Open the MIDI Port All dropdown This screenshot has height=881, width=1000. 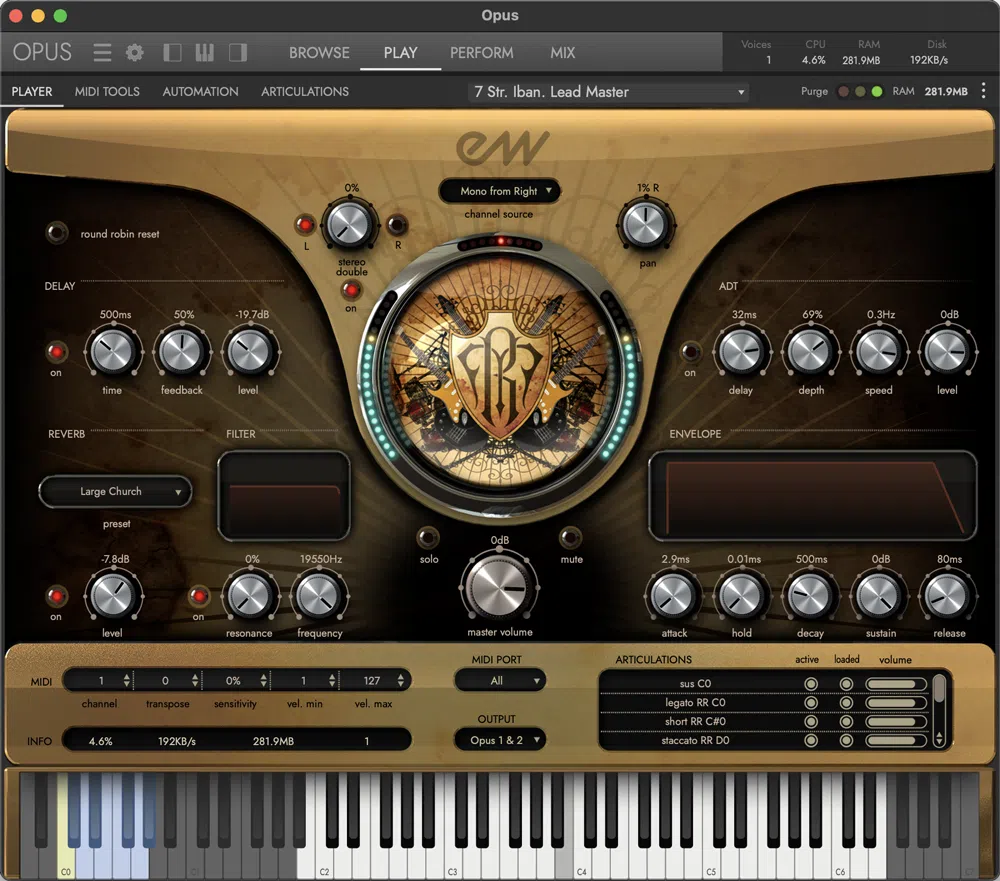pos(499,681)
